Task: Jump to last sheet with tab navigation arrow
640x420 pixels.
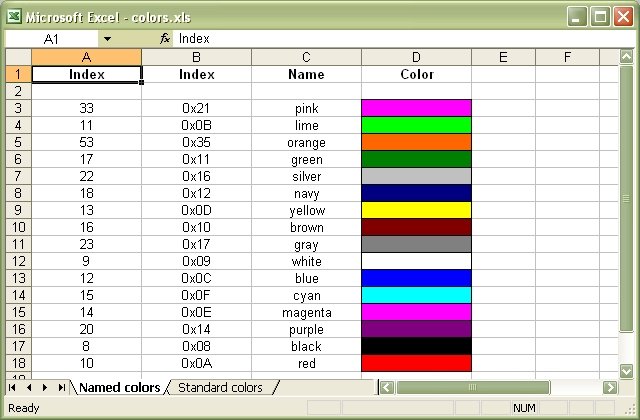Action: pos(61,387)
